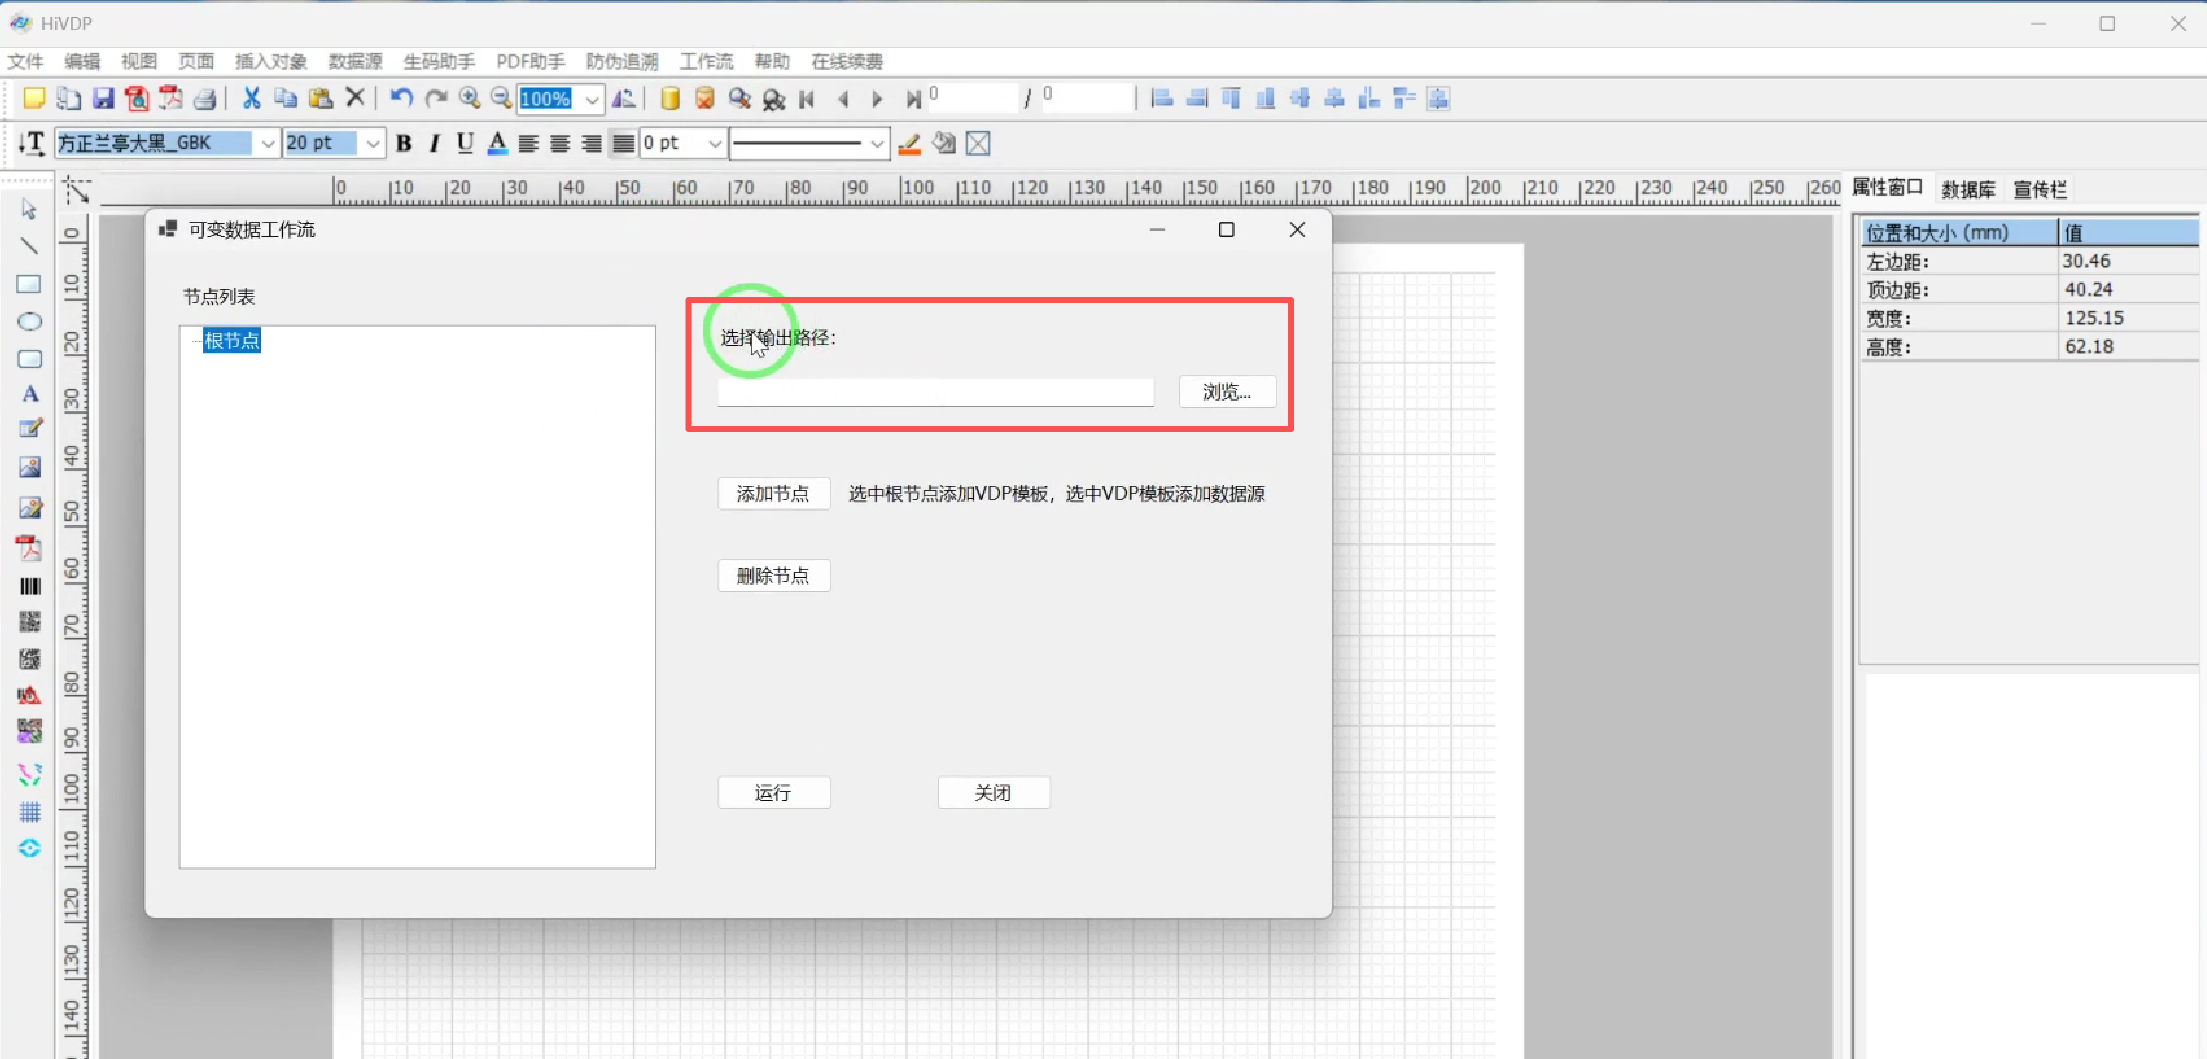Click the printer icon in toolbar

[205, 98]
